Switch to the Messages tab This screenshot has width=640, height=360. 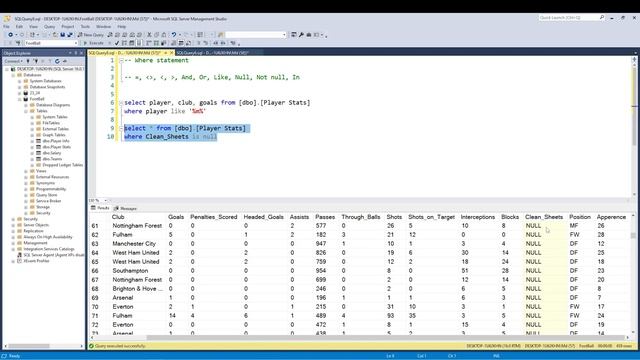[126, 208]
